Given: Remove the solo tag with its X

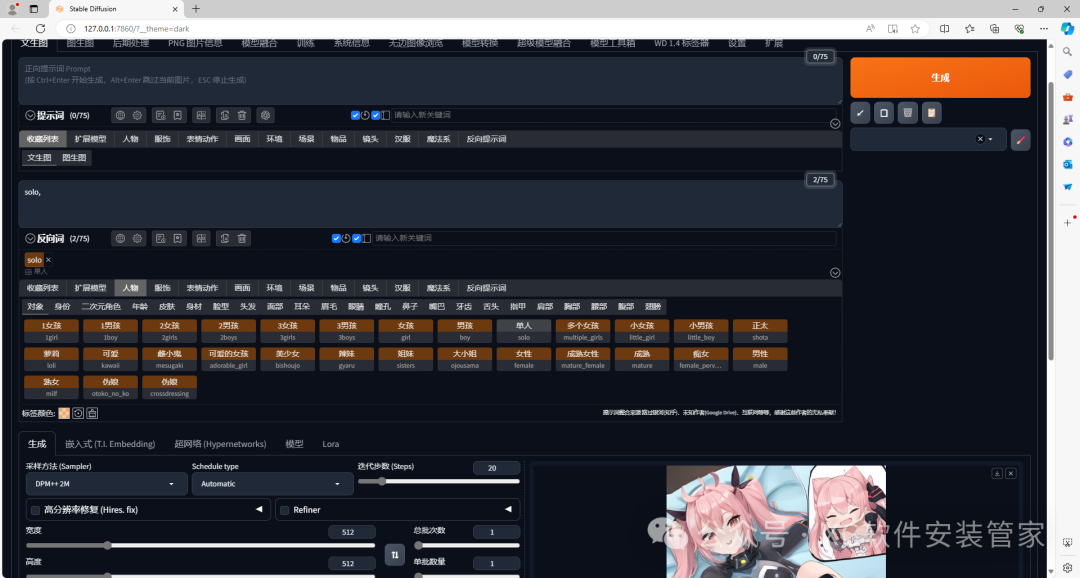Looking at the screenshot, I should (x=48, y=260).
